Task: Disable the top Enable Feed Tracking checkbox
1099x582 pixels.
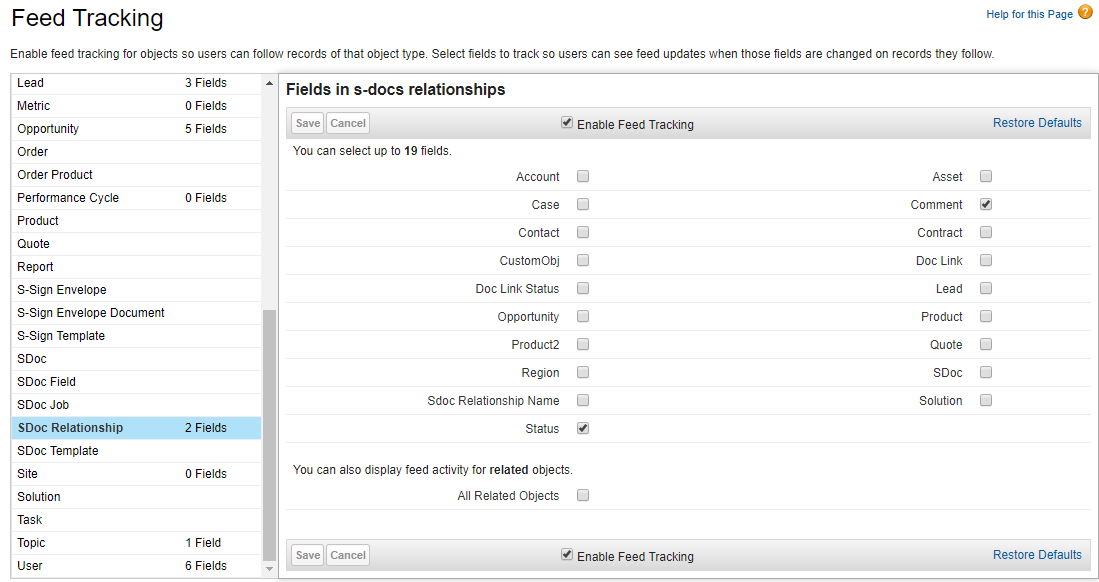Action: click(x=567, y=122)
